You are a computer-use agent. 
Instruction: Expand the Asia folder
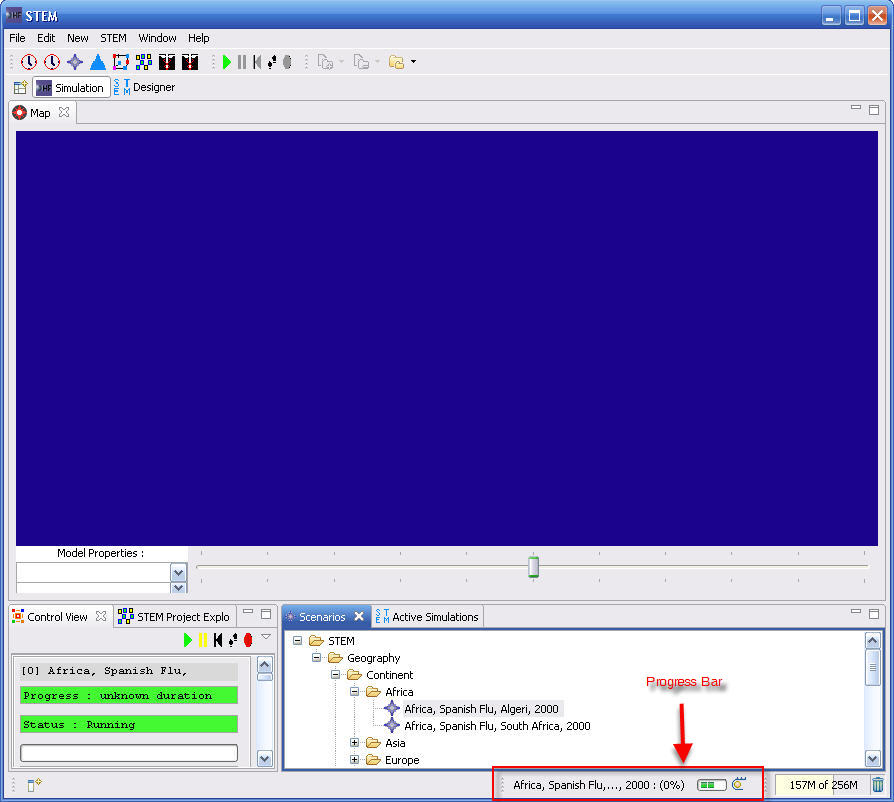355,743
